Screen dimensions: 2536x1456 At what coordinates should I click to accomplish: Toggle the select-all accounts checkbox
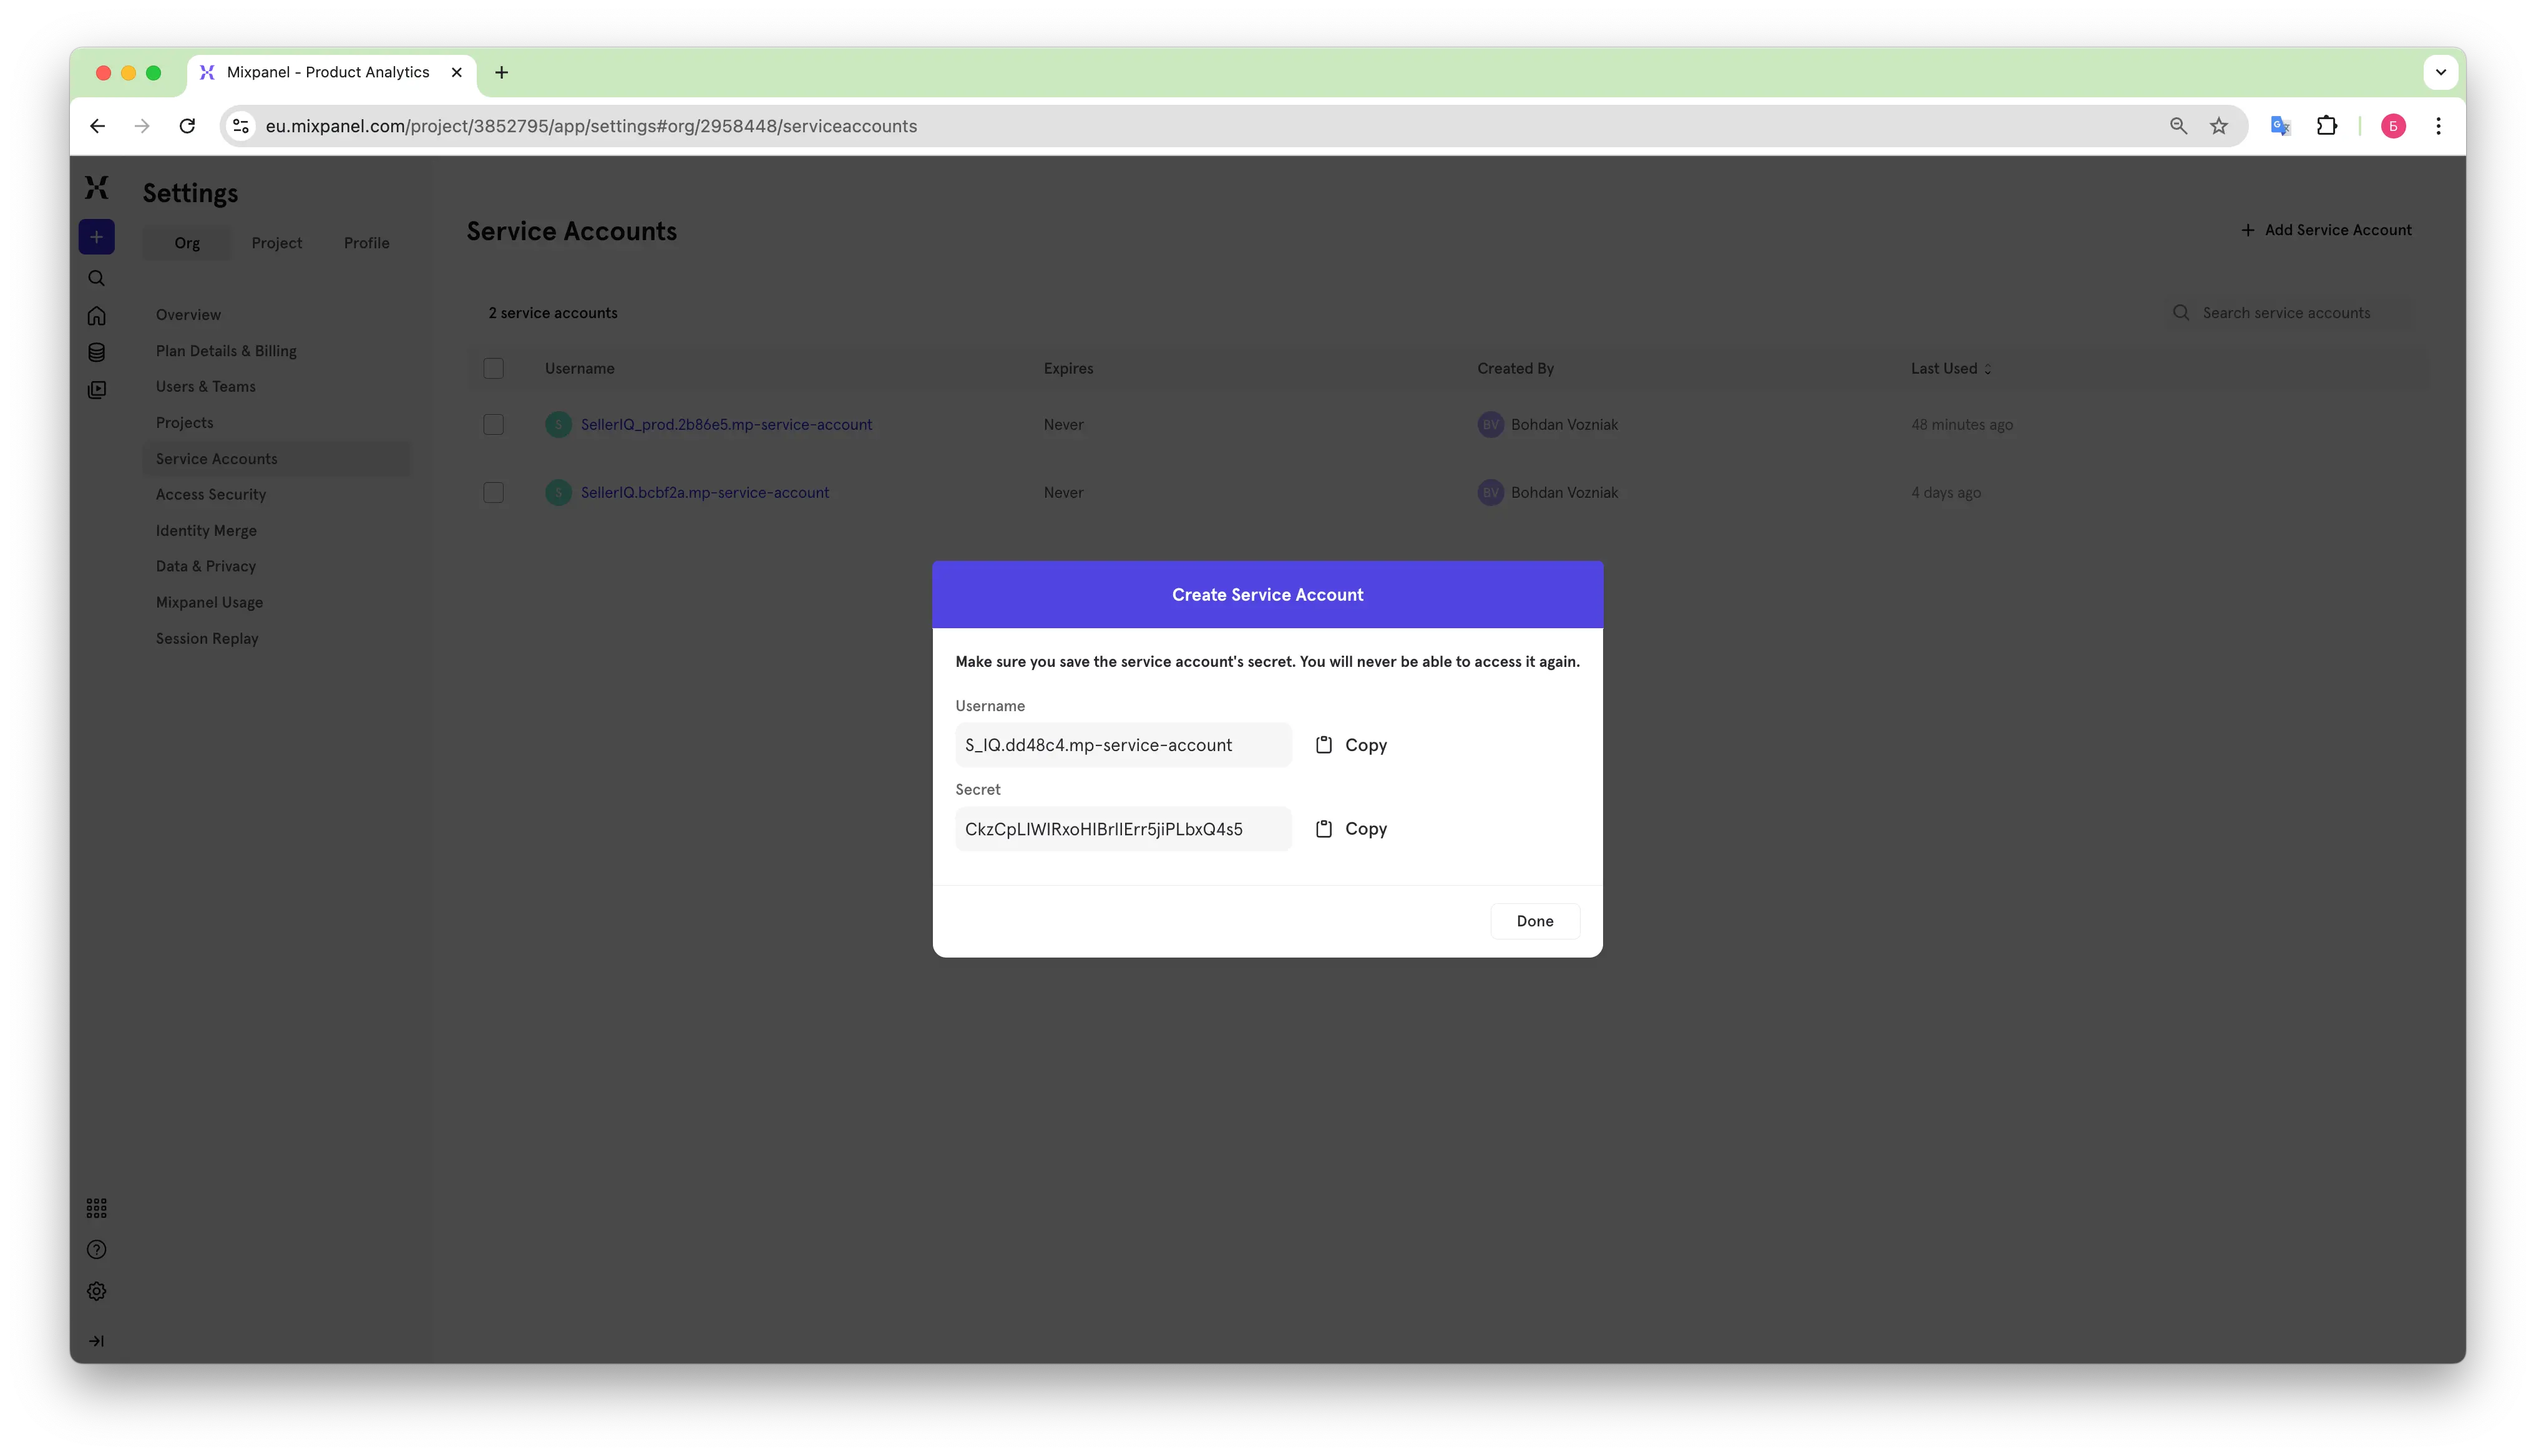(494, 369)
